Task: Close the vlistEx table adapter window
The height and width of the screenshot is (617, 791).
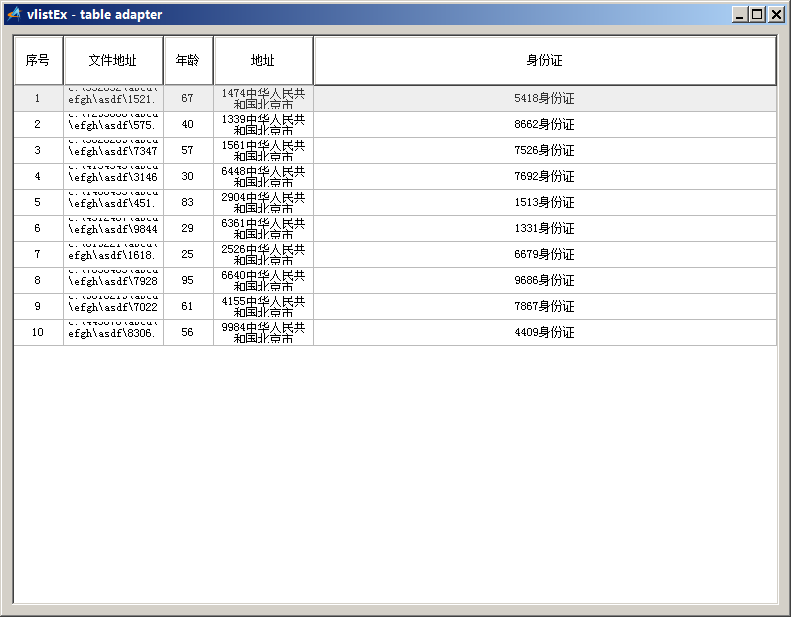Action: pos(775,15)
